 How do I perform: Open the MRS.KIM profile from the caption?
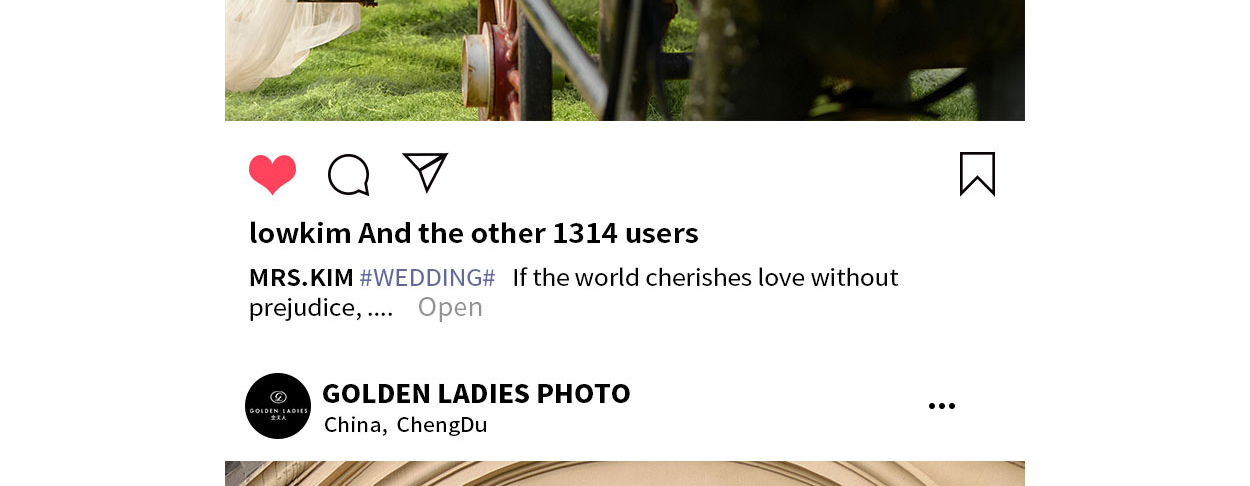click(x=301, y=277)
